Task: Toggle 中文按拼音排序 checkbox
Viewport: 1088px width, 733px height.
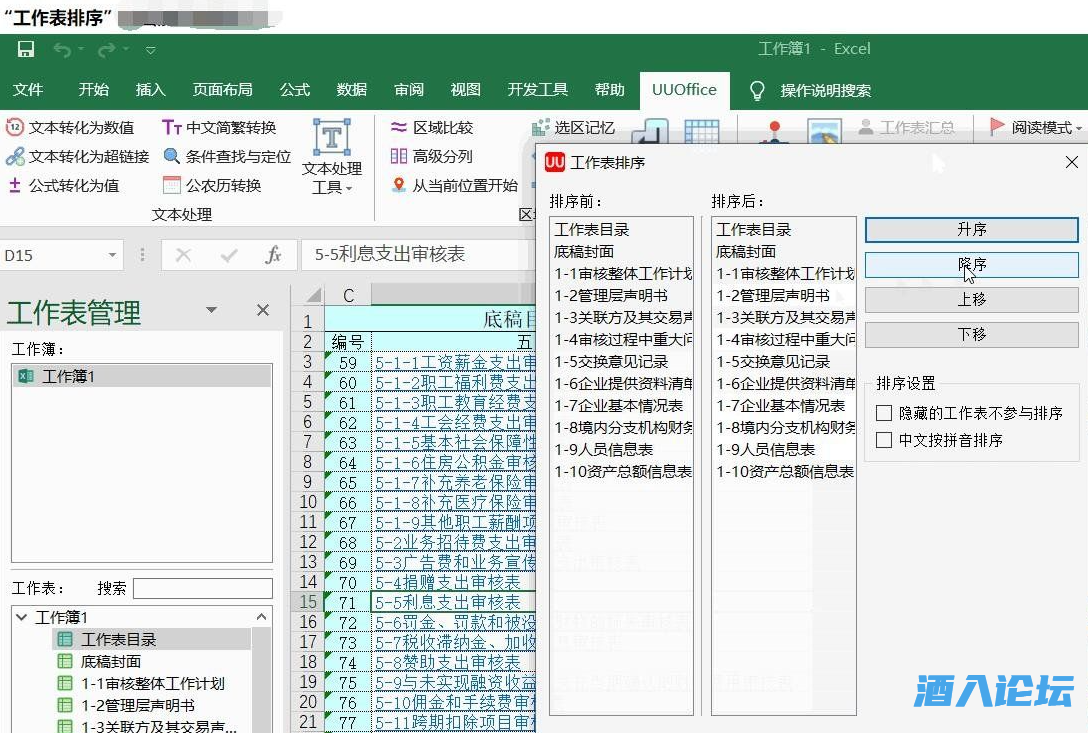Action: [883, 440]
